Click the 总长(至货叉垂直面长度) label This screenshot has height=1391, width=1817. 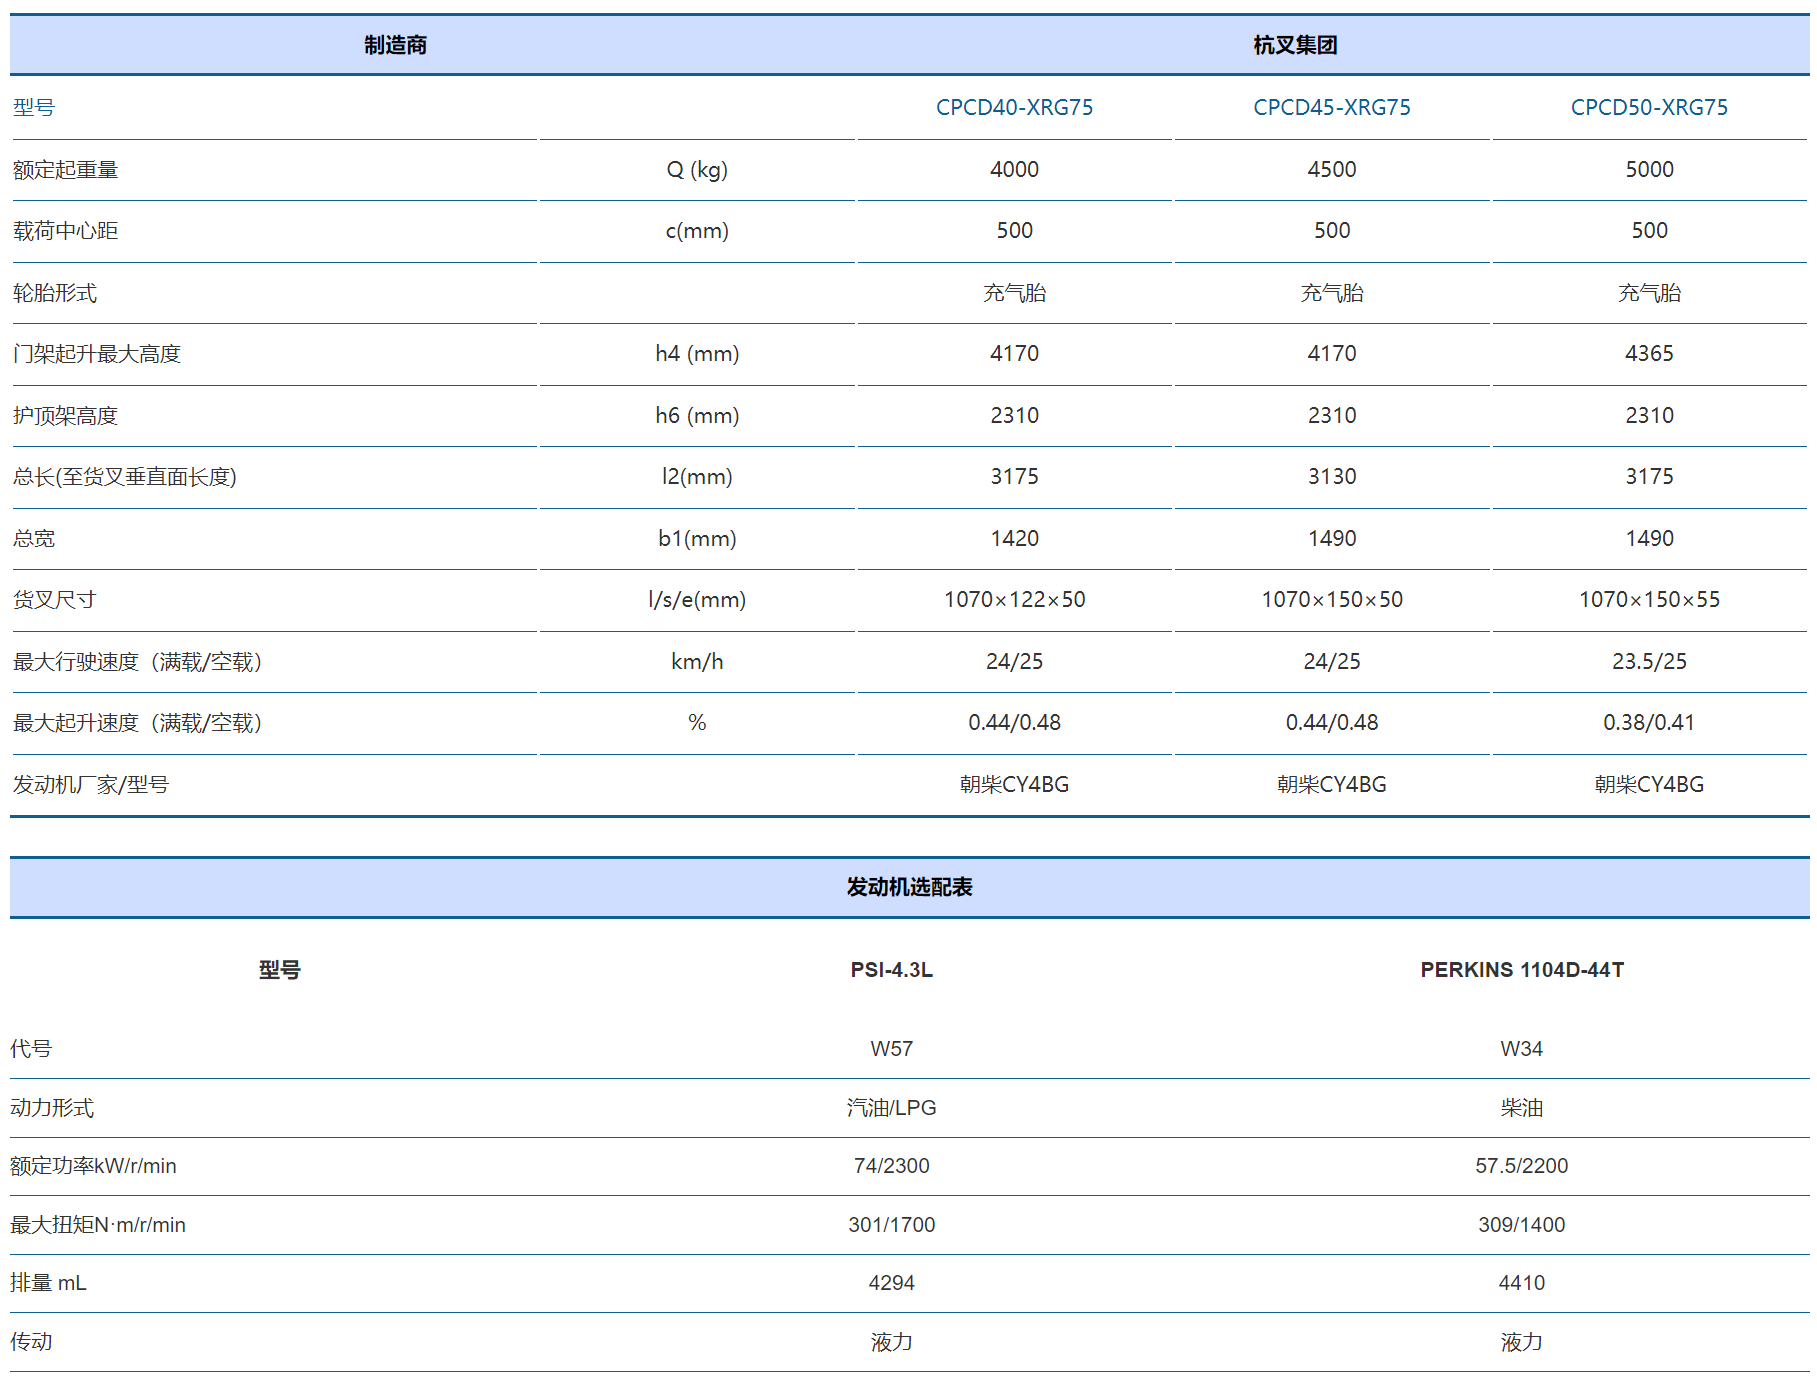tap(125, 477)
